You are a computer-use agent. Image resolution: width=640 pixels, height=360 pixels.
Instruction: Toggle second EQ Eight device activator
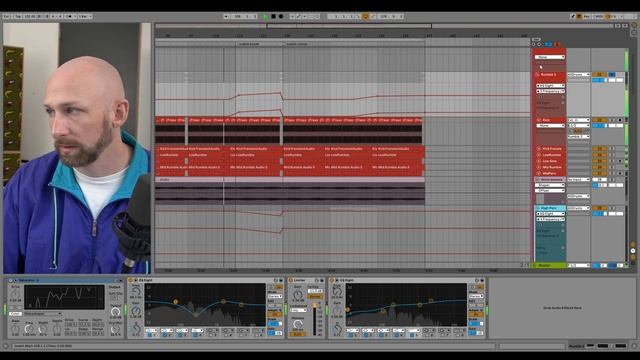click(331, 280)
